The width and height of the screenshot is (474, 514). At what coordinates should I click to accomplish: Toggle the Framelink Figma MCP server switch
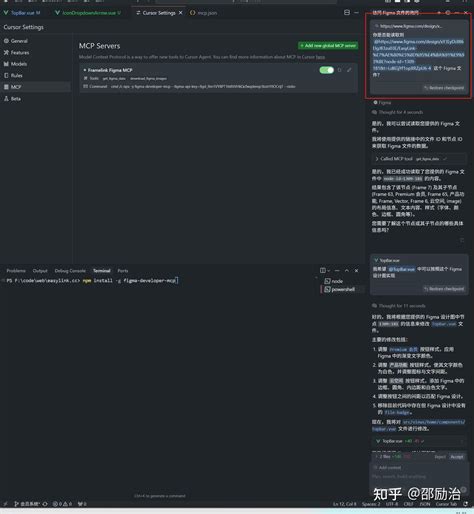pos(326,70)
